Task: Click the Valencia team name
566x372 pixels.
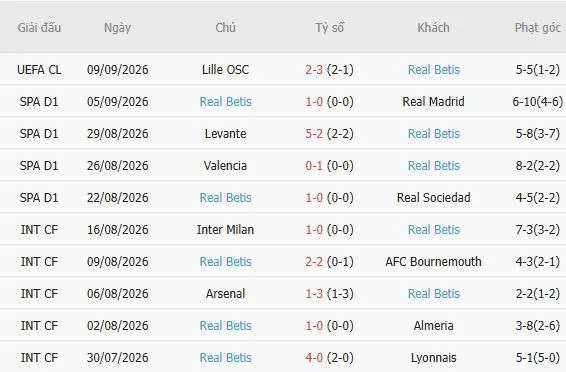Action: 226,166
